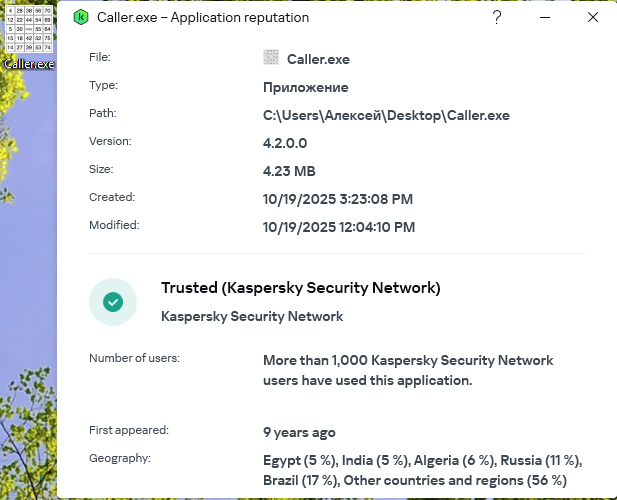Click the Desktop\Caller.exe file path value

click(x=386, y=115)
